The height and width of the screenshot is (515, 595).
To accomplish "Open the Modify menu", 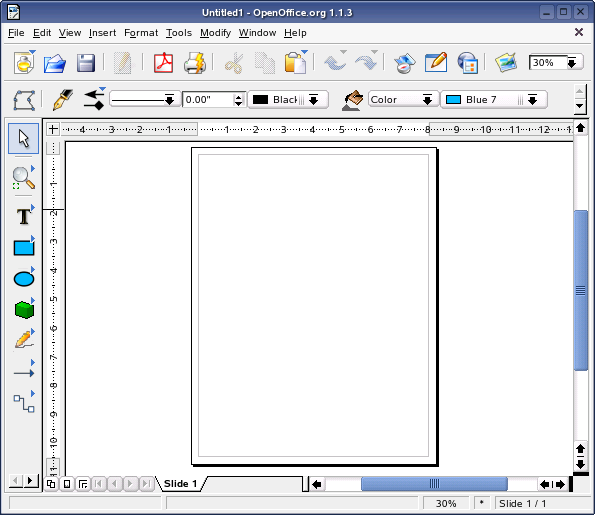I will coord(215,33).
